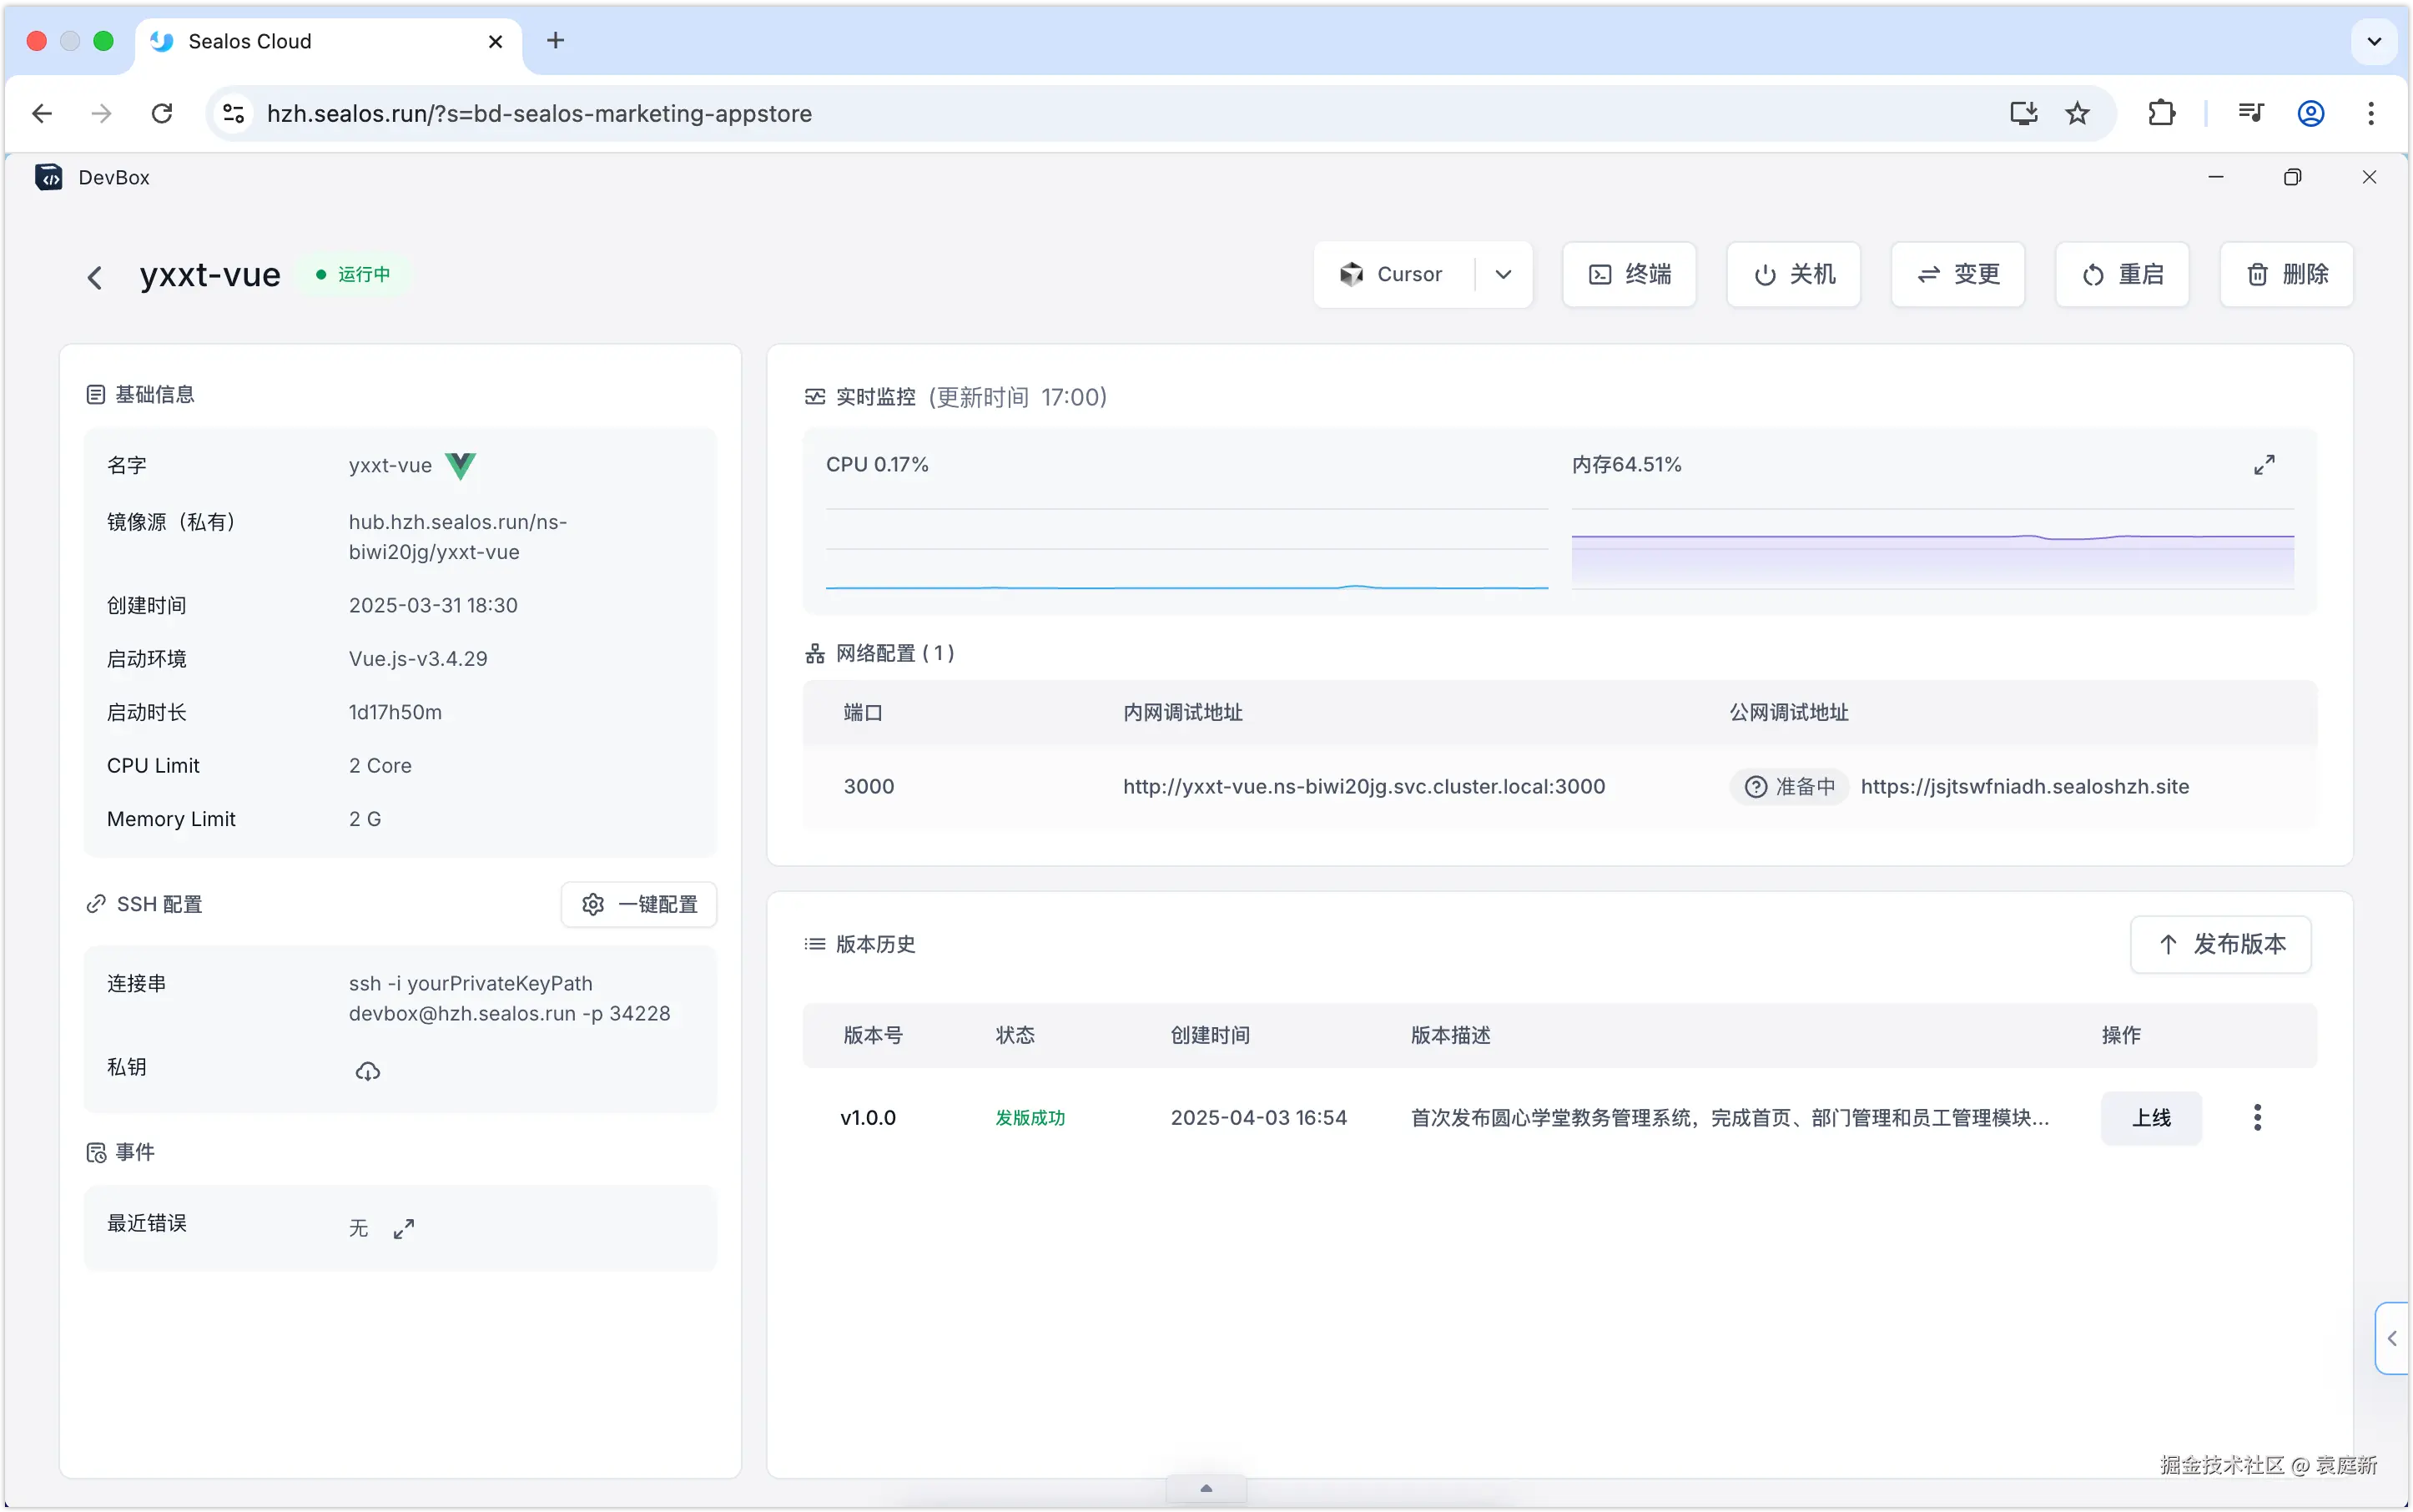The height and width of the screenshot is (1512, 2413).
Task: Download the SSH private key
Action: [367, 1070]
